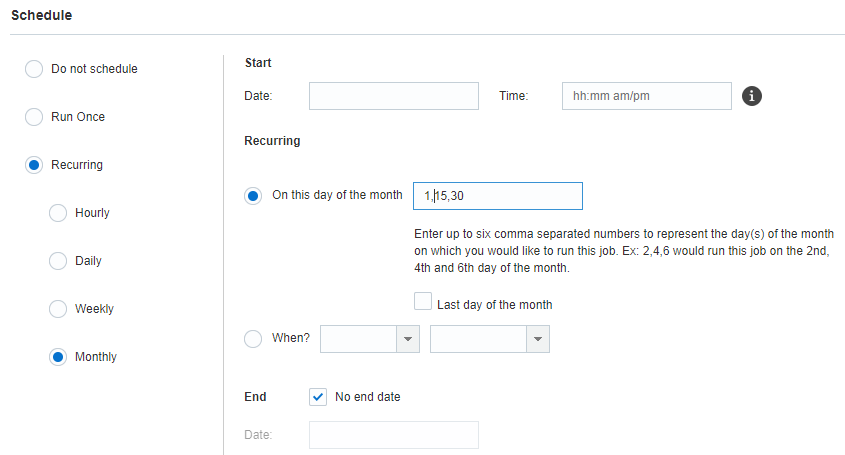Image resolution: width=845 pixels, height=455 pixels.
Task: Click the End Date input field
Action: coord(393,435)
